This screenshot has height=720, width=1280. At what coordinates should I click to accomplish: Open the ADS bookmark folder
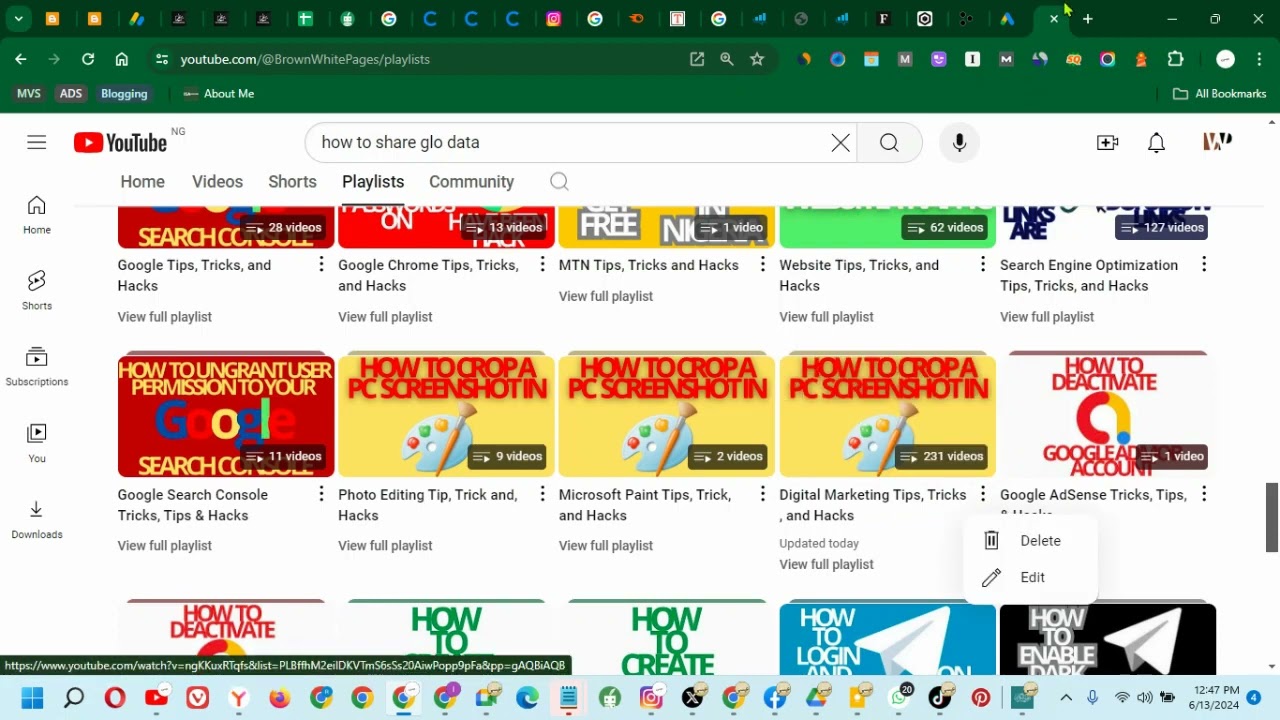click(x=71, y=93)
